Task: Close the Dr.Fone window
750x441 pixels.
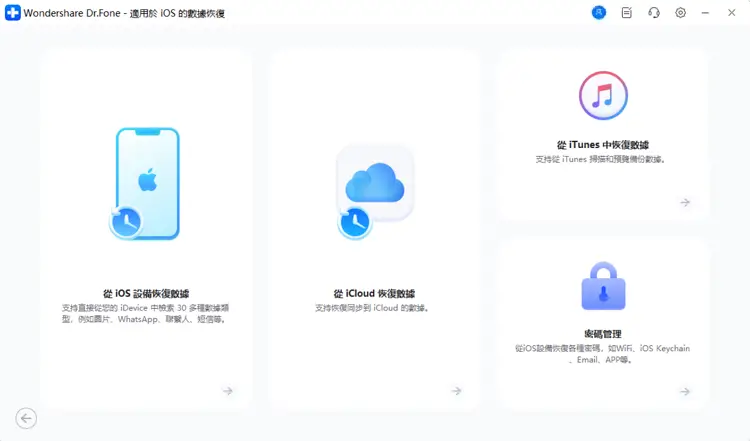Action: (731, 13)
